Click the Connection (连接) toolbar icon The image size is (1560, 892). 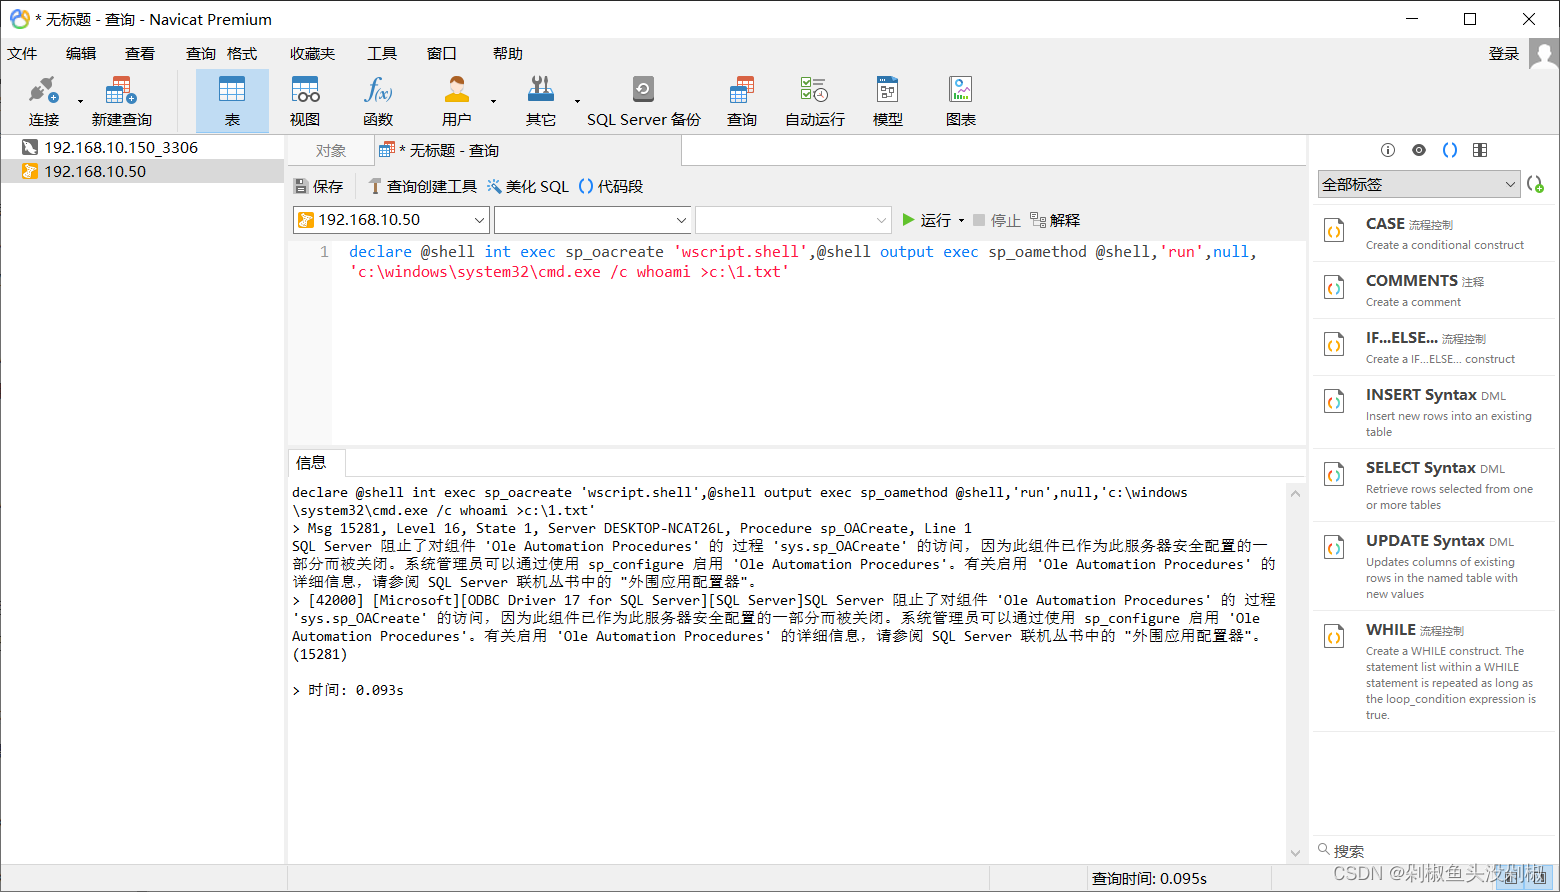[x=43, y=101]
